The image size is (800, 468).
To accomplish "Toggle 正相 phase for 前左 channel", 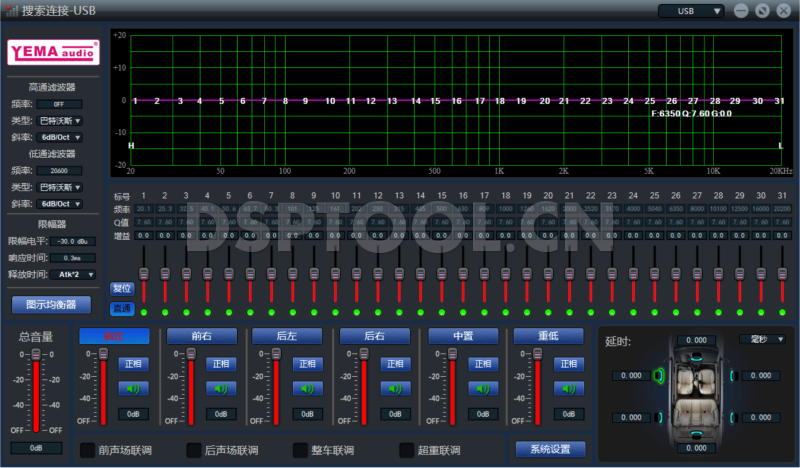I will tap(133, 364).
